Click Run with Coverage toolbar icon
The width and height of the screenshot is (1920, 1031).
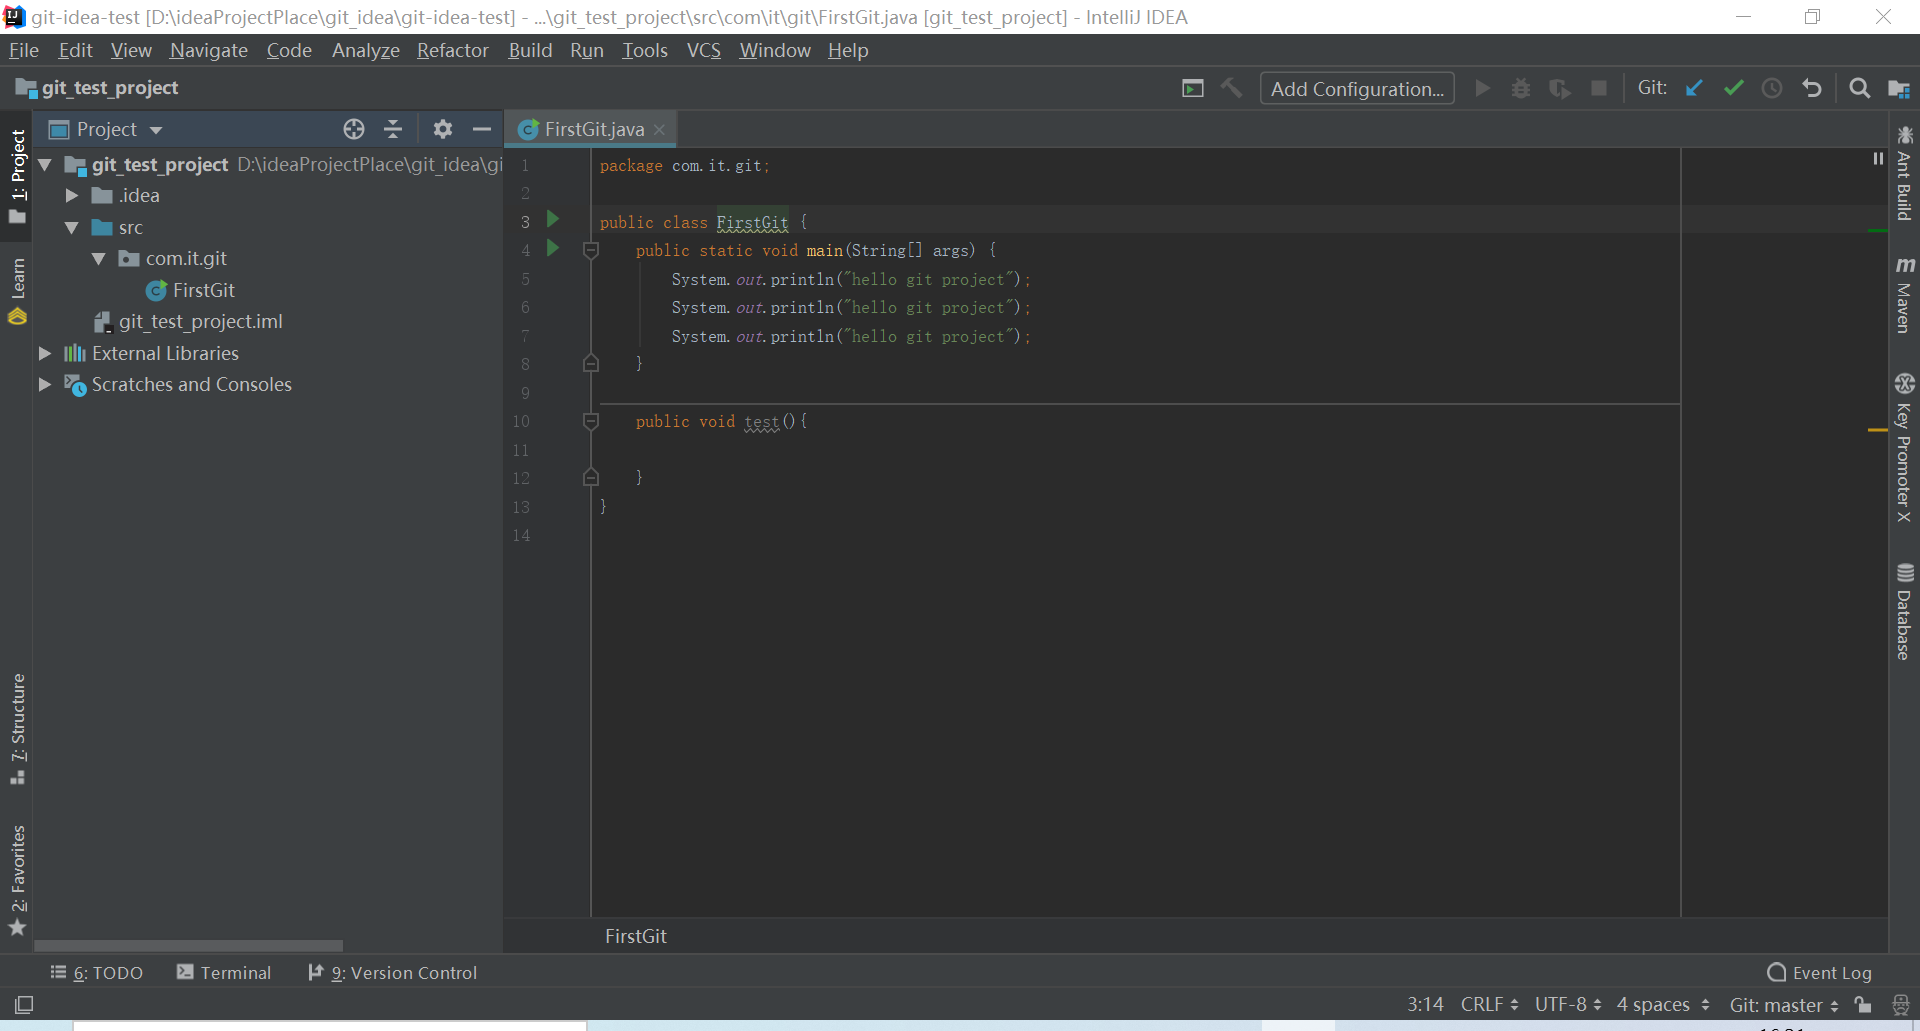tap(1560, 88)
